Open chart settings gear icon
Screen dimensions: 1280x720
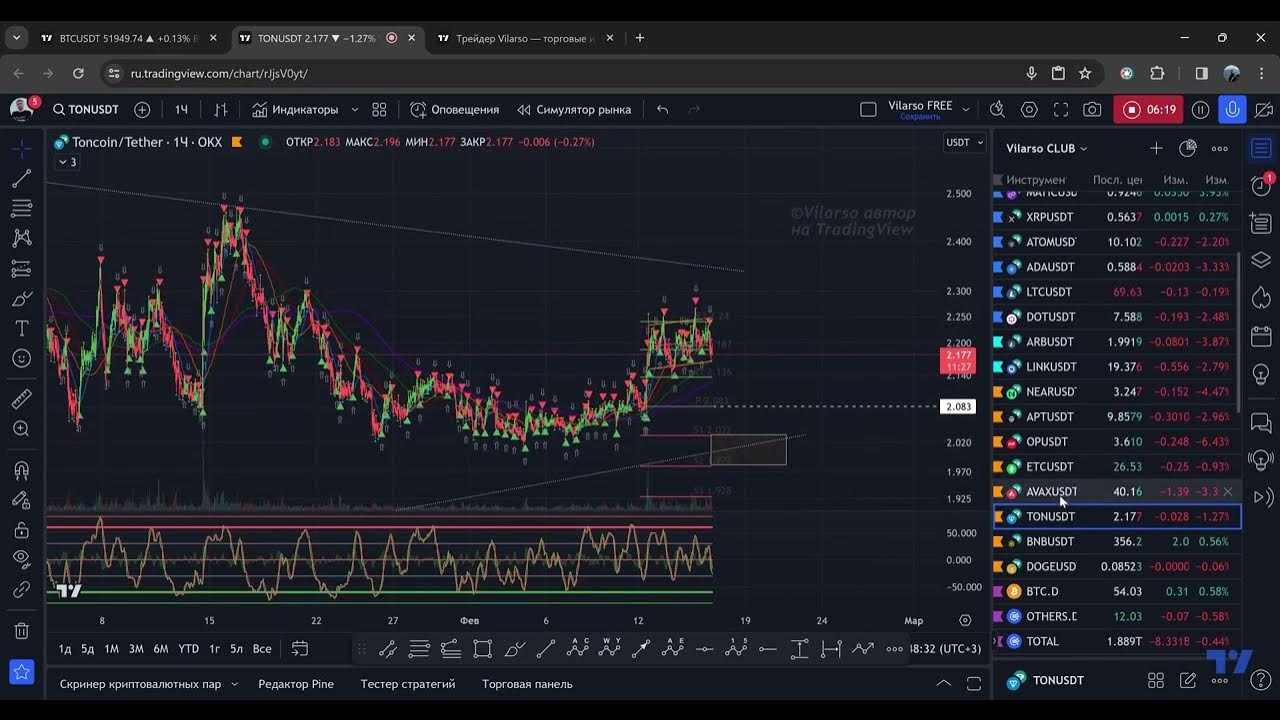click(x=1029, y=110)
